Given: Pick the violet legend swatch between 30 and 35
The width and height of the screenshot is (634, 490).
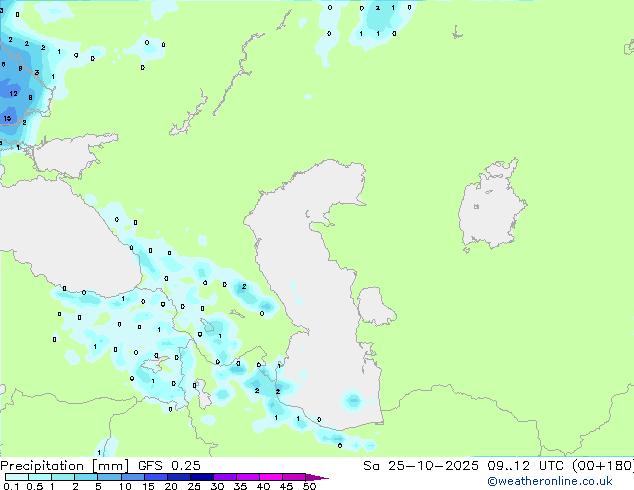Looking at the screenshot, I should [225, 477].
